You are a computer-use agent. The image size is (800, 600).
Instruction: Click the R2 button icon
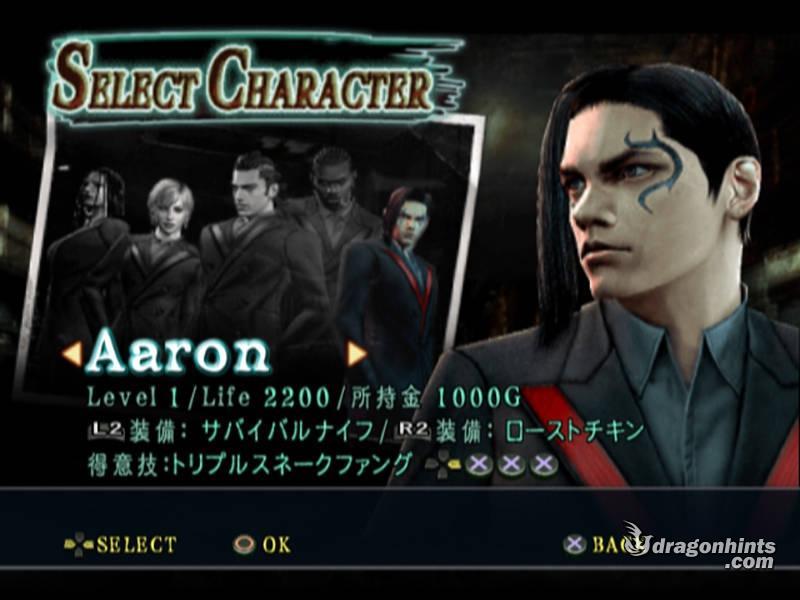pyautogui.click(x=414, y=431)
